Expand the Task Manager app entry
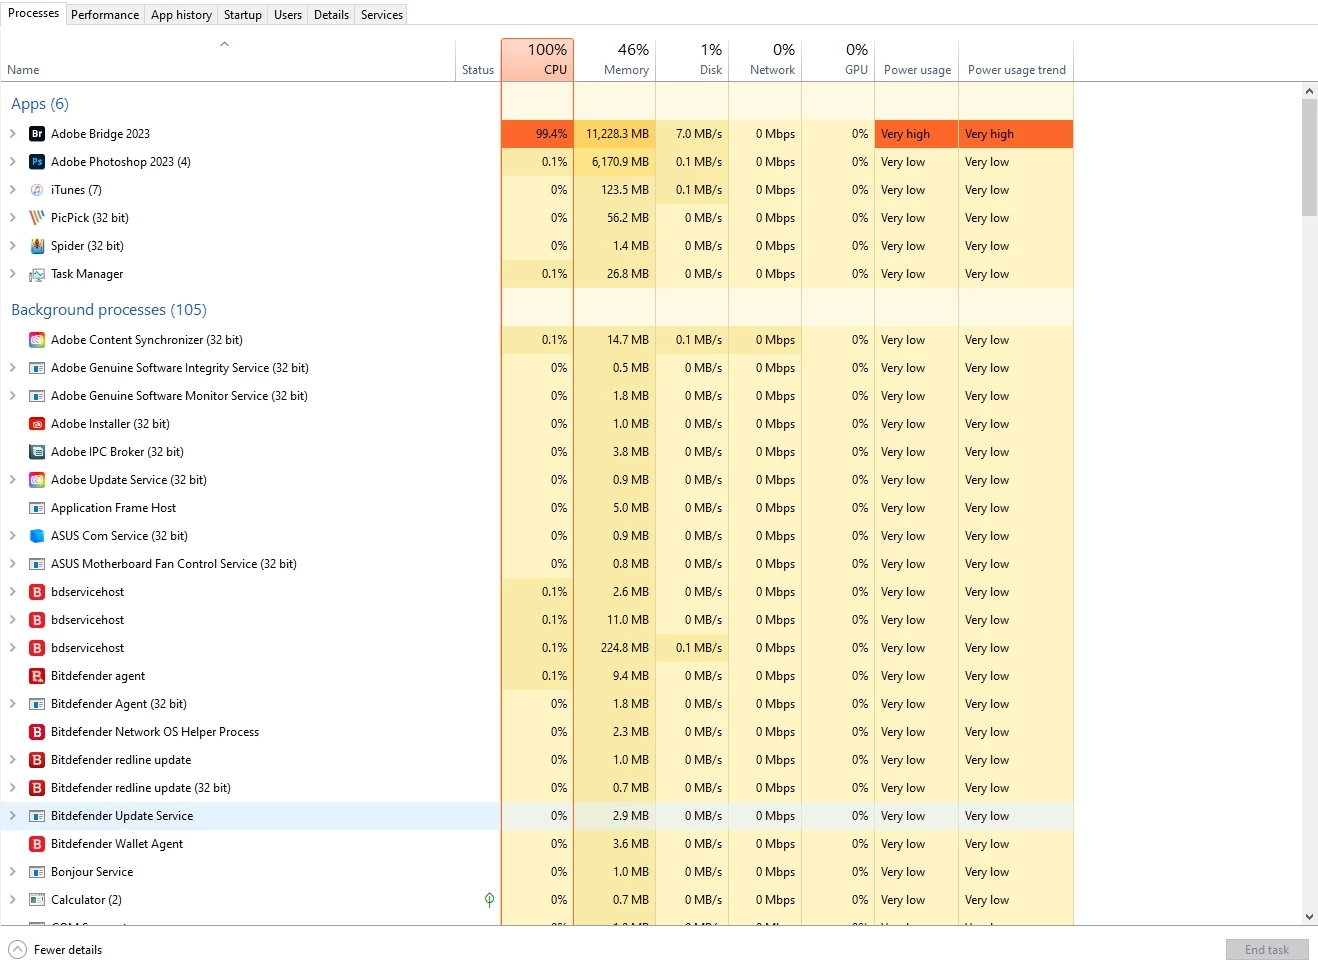1318x974 pixels. tap(13, 274)
